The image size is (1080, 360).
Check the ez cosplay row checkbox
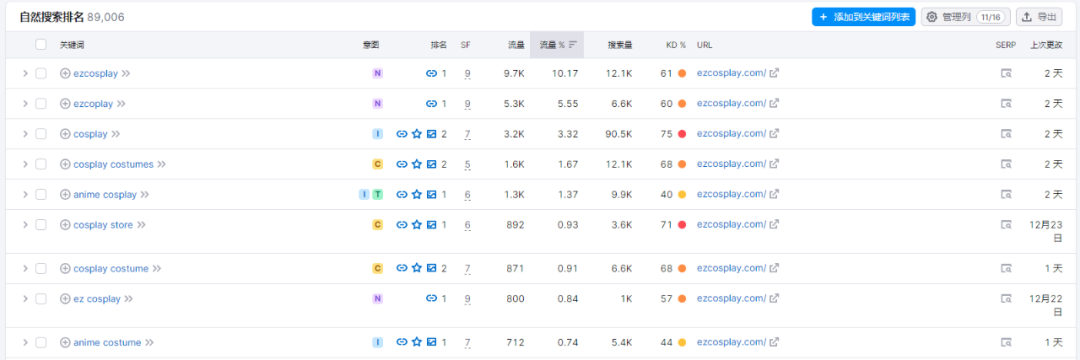(41, 299)
